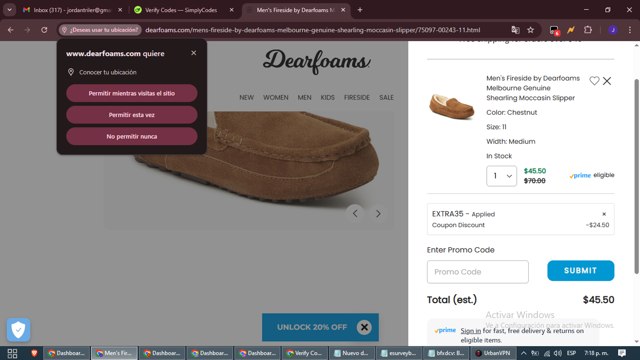Image resolution: width=640 pixels, height=360 pixels.
Task: Go back in browser history
Action: click(x=11, y=30)
